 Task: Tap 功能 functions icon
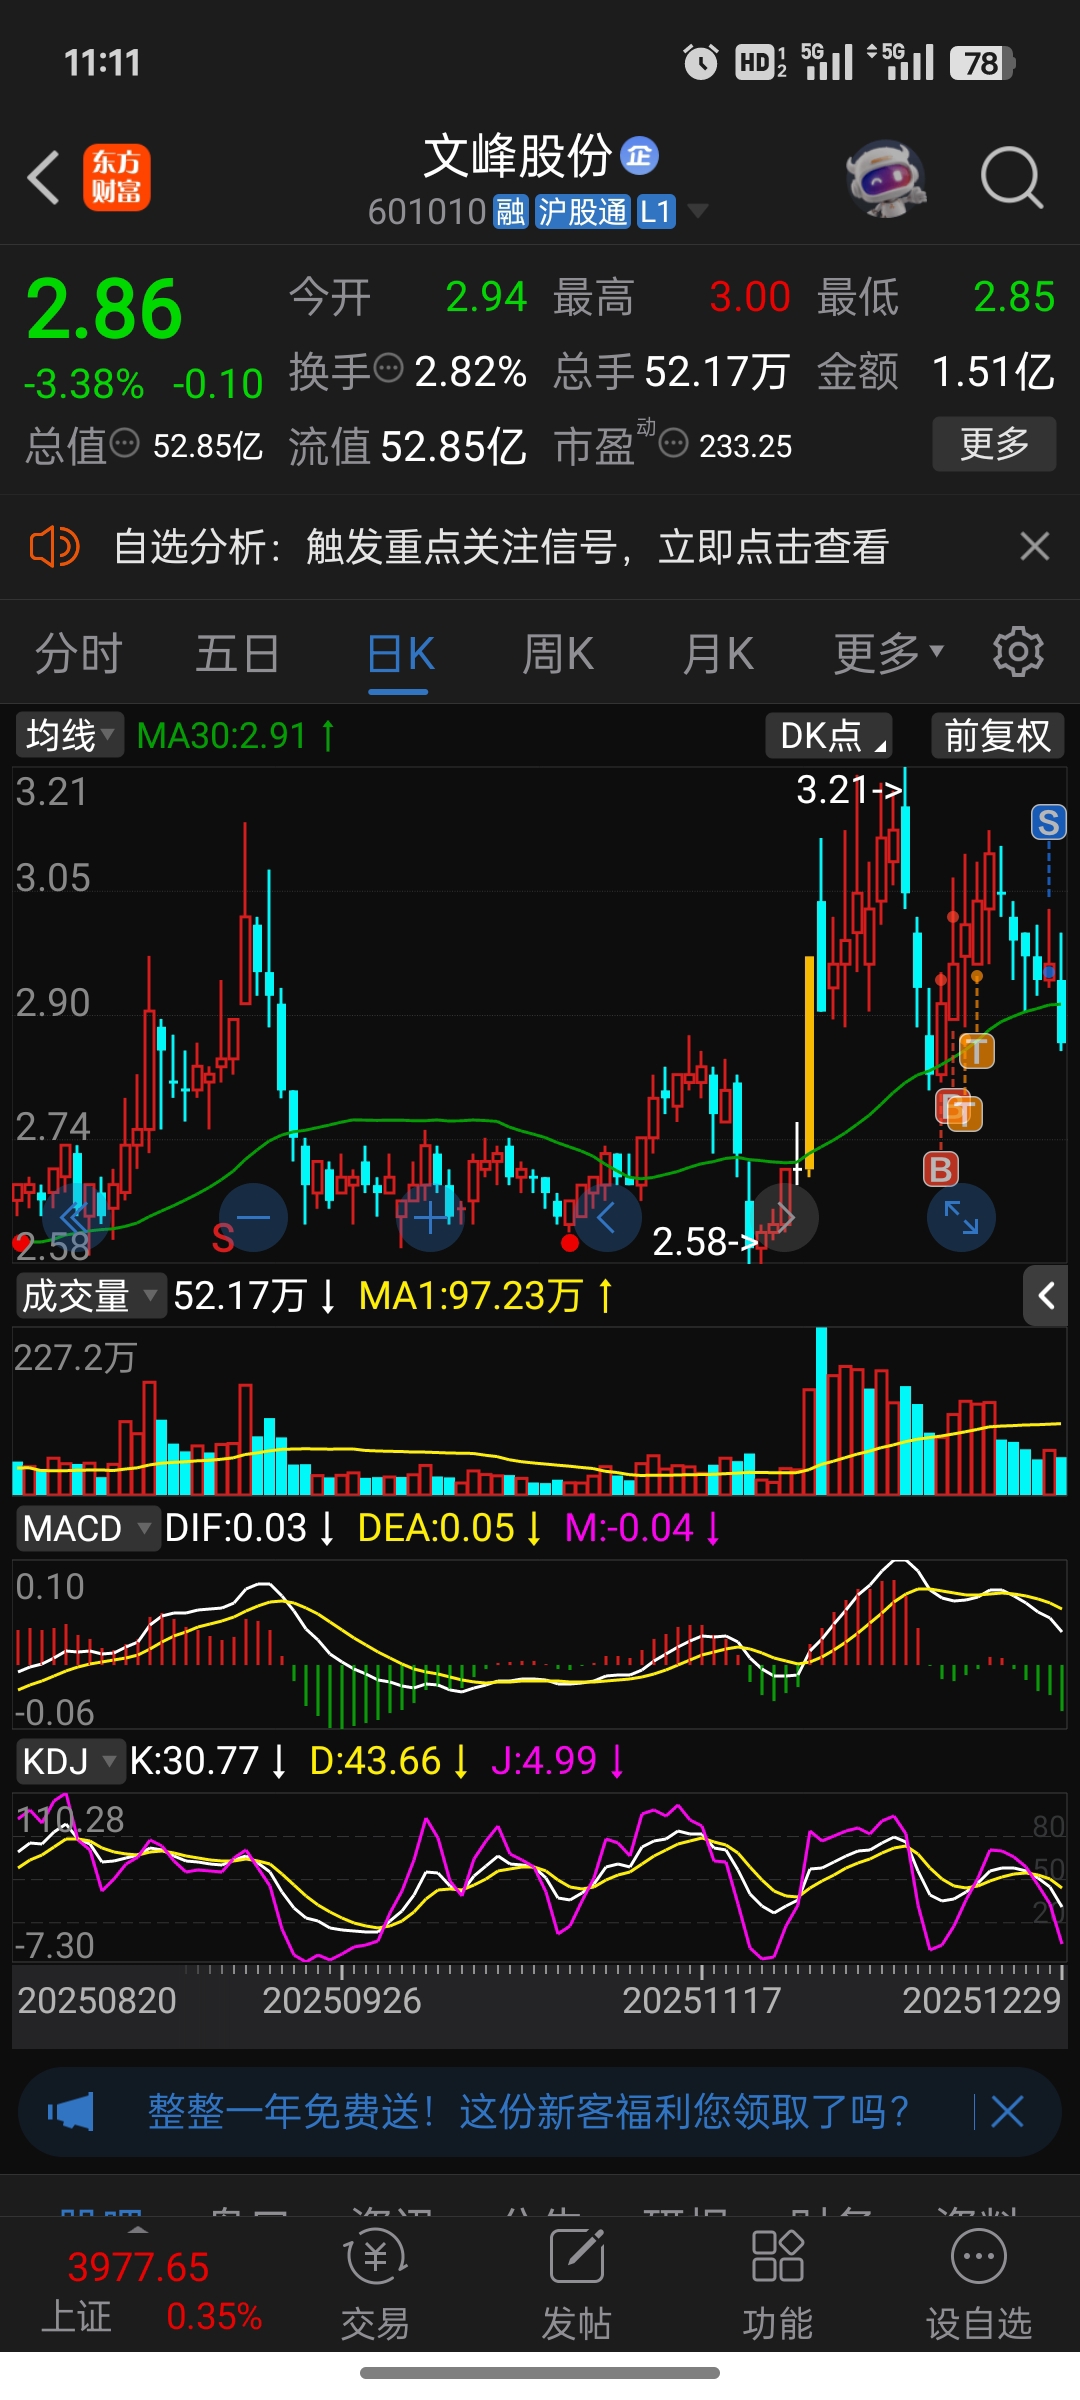coord(778,2285)
